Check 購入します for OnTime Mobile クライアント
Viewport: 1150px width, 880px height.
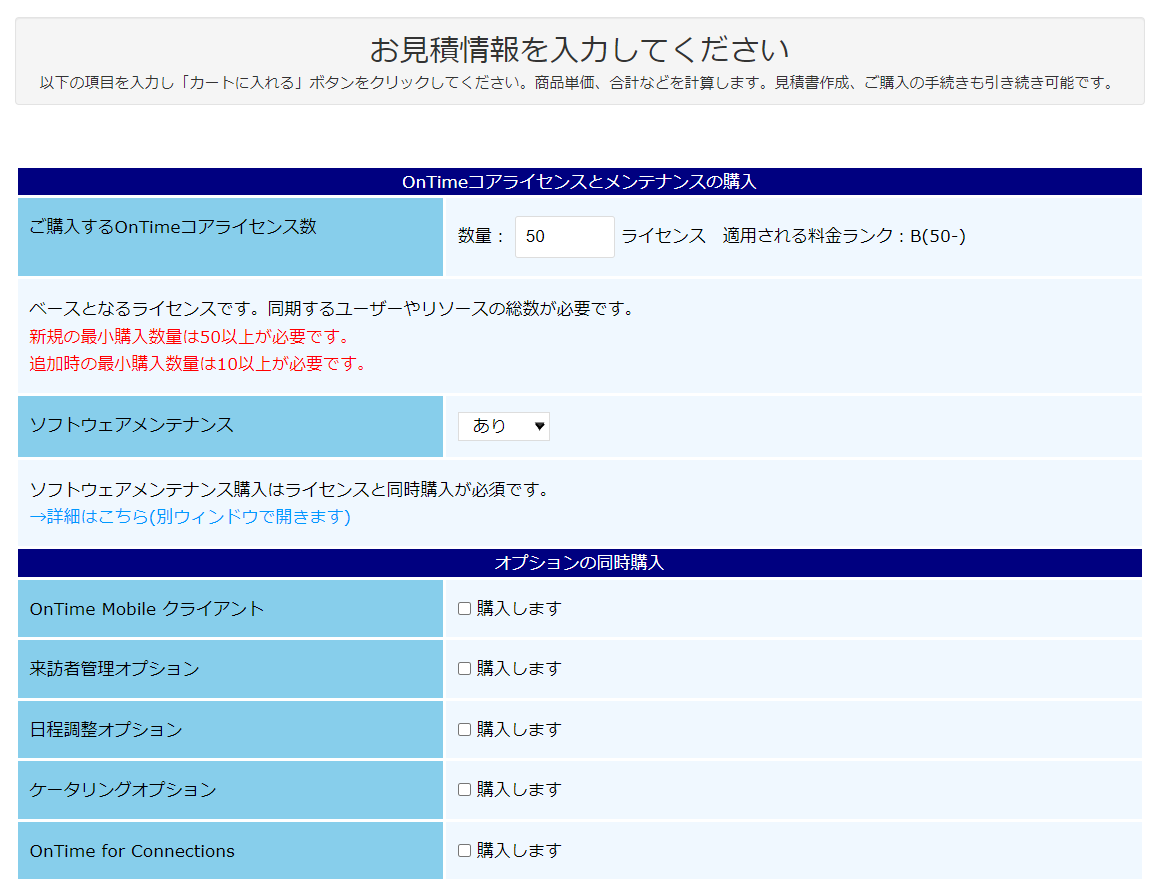464,609
